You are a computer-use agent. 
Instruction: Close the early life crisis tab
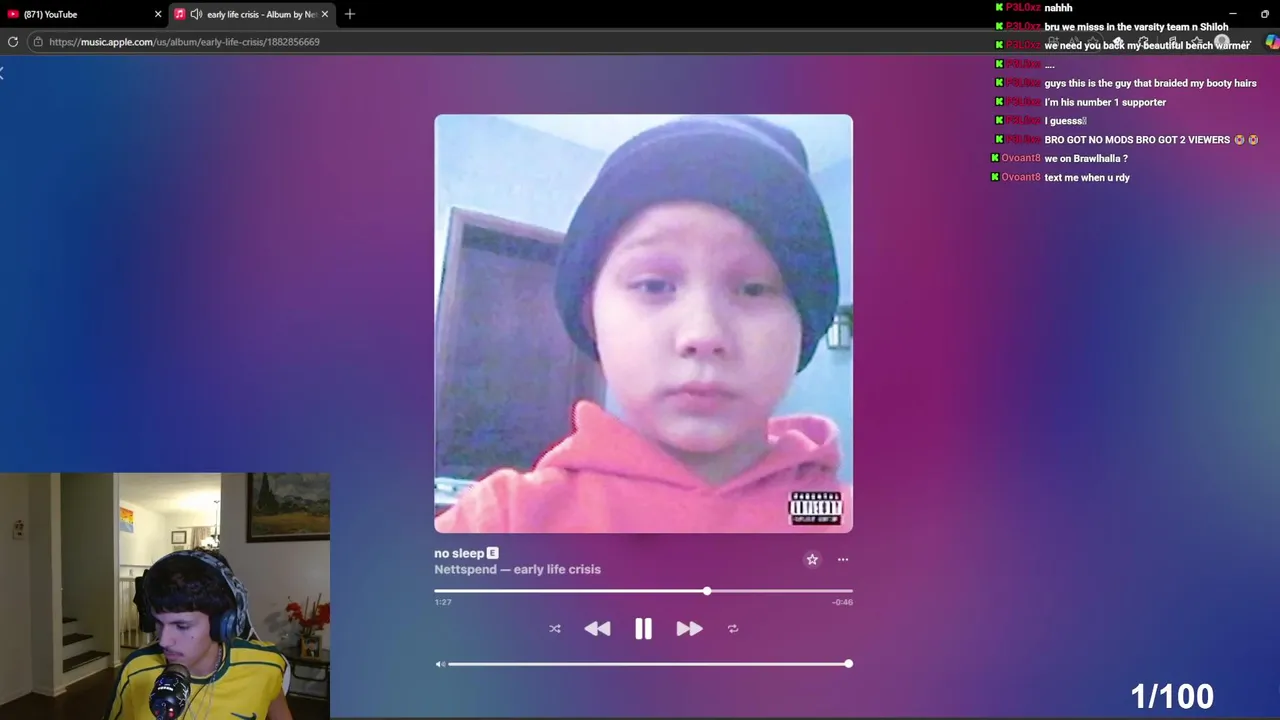[325, 14]
